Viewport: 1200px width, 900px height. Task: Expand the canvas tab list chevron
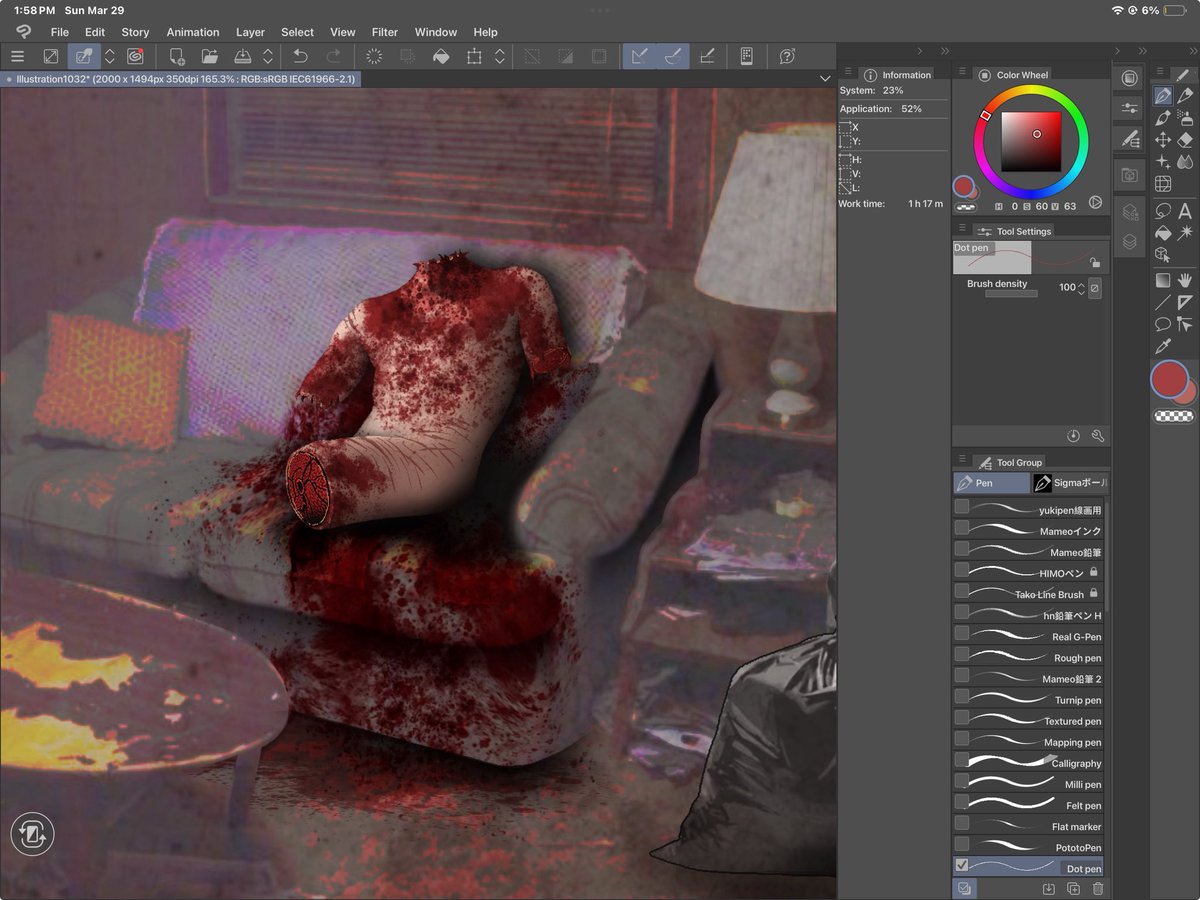pos(825,78)
